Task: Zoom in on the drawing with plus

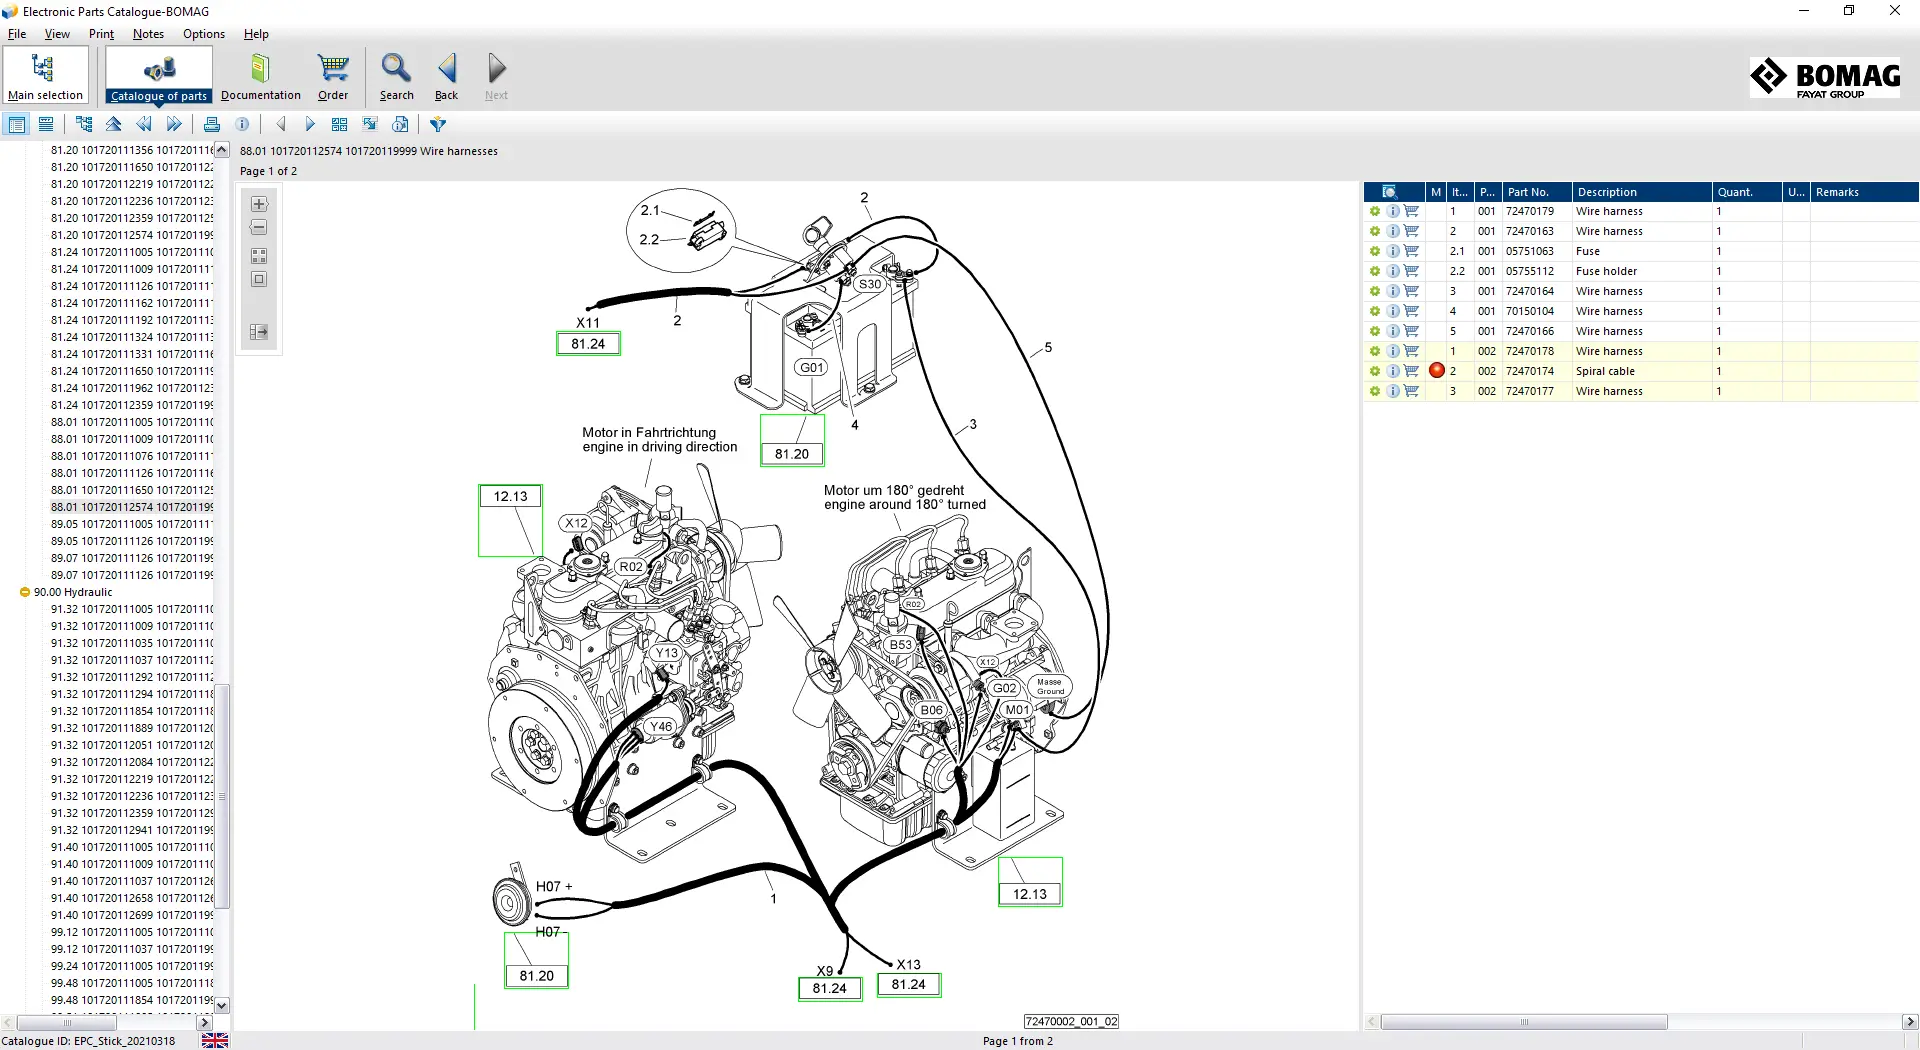Action: click(x=259, y=204)
